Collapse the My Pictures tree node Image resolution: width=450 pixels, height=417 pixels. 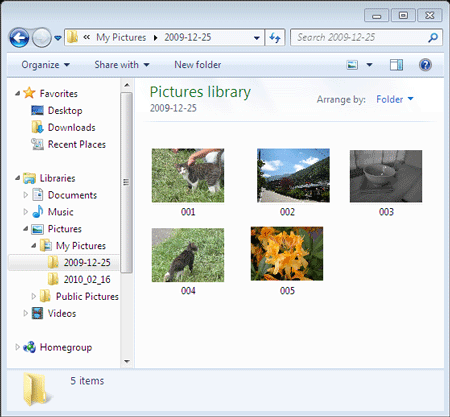(x=34, y=246)
